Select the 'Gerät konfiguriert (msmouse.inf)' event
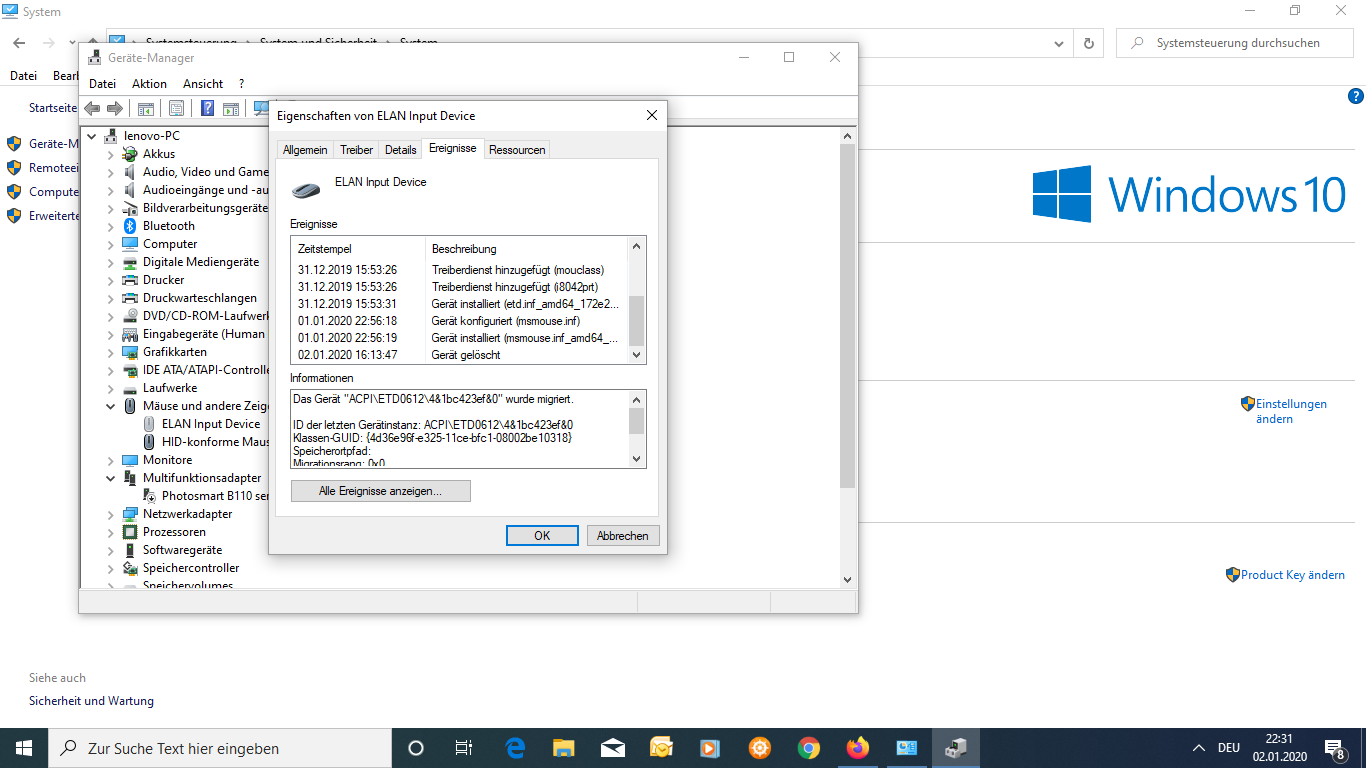Viewport: 1366px width, 768px height. click(x=459, y=321)
